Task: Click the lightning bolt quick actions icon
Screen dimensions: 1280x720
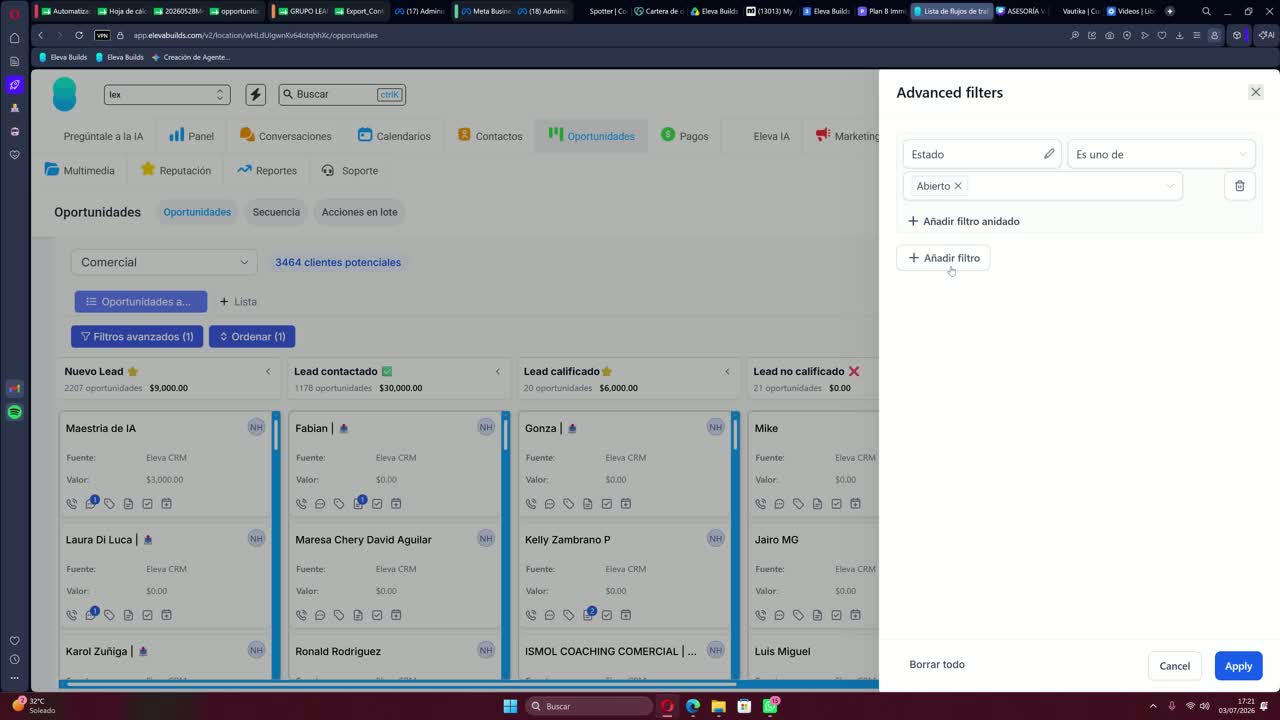Action: [x=255, y=94]
